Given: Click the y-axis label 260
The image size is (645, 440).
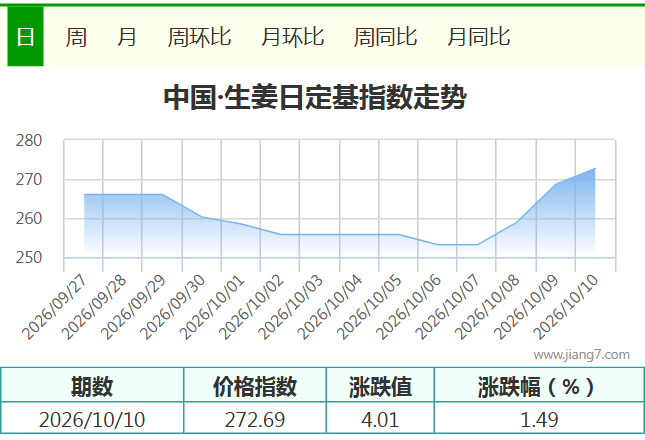Looking at the screenshot, I should [29, 219].
